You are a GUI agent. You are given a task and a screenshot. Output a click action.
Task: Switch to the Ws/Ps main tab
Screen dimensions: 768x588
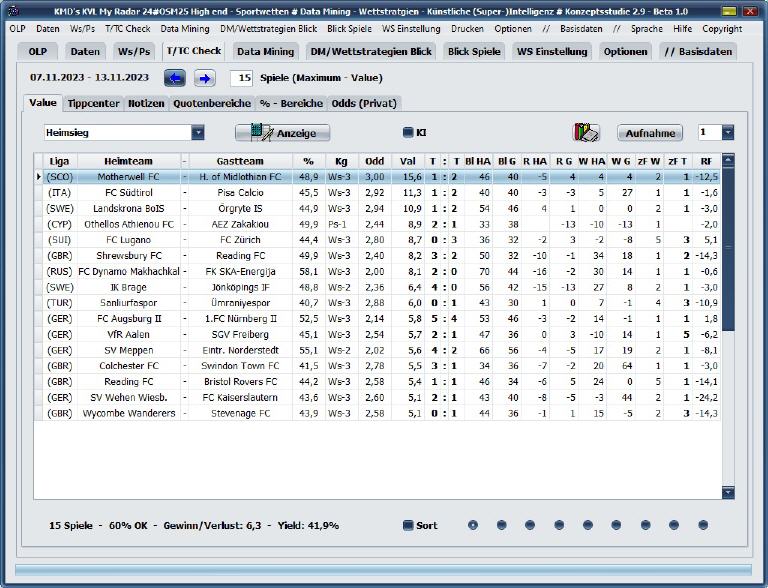tap(134, 51)
